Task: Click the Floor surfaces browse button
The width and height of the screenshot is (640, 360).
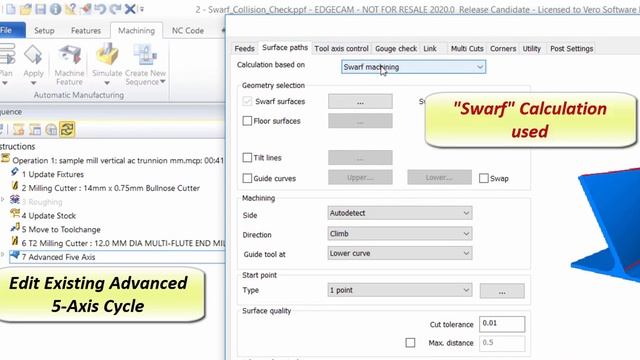Action: pos(360,121)
